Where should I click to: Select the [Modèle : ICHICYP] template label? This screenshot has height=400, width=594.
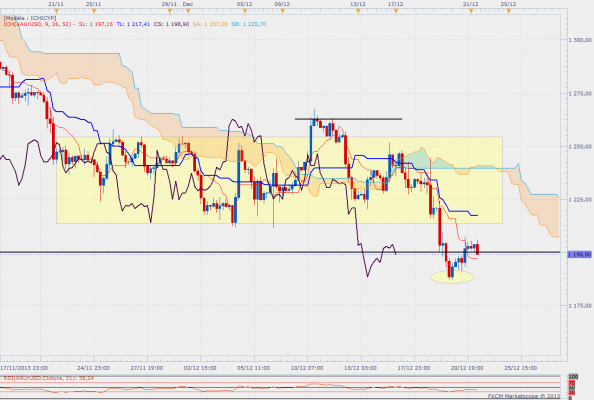(30, 18)
